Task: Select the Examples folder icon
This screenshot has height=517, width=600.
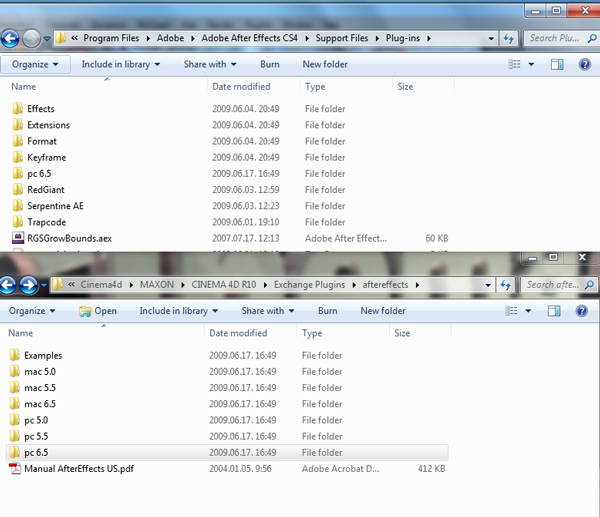Action: click(x=15, y=355)
